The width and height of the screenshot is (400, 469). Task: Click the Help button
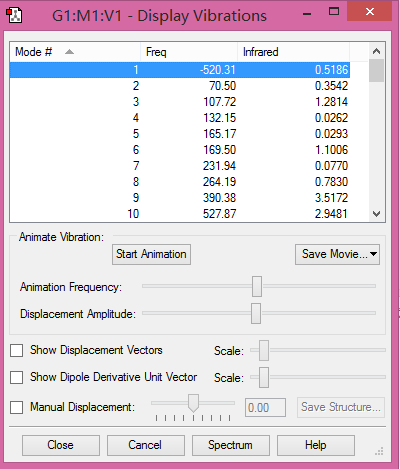click(316, 445)
